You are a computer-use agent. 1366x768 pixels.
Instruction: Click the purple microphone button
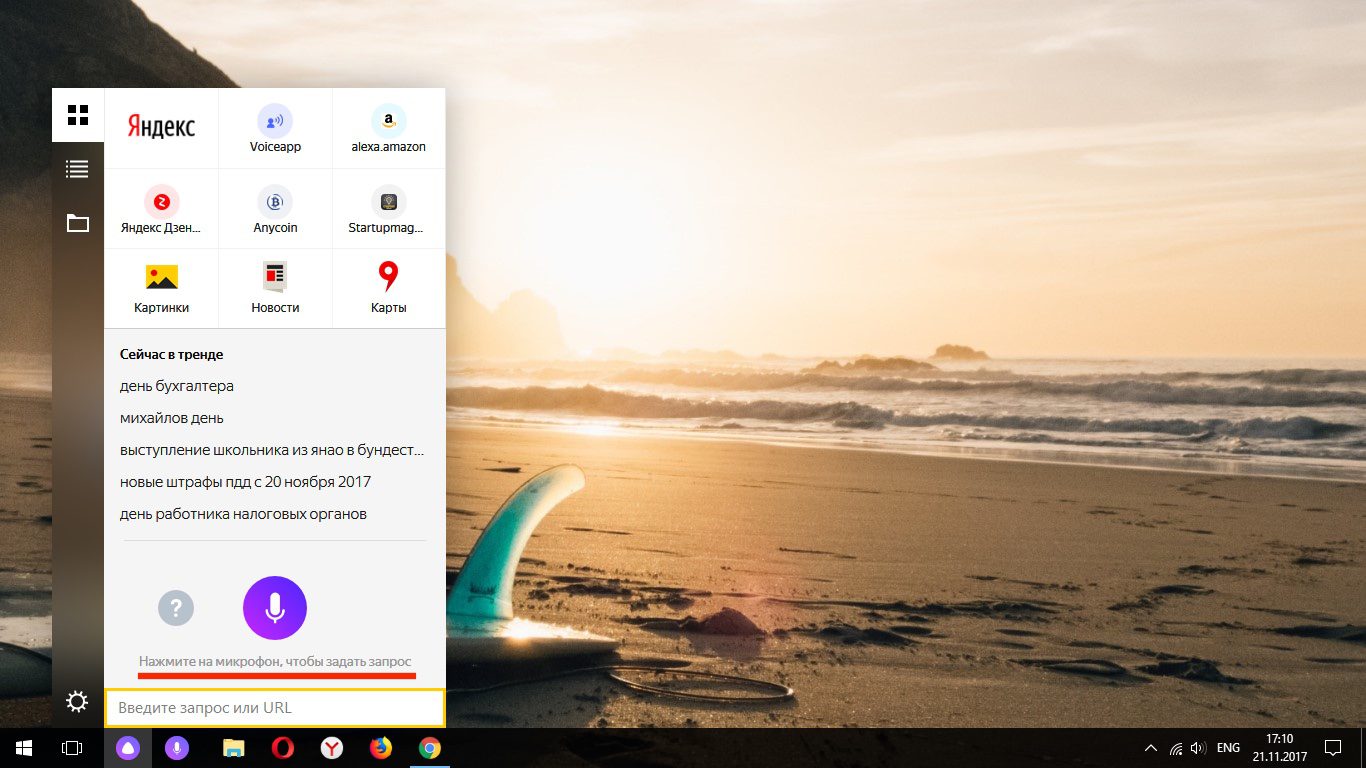[x=275, y=607]
